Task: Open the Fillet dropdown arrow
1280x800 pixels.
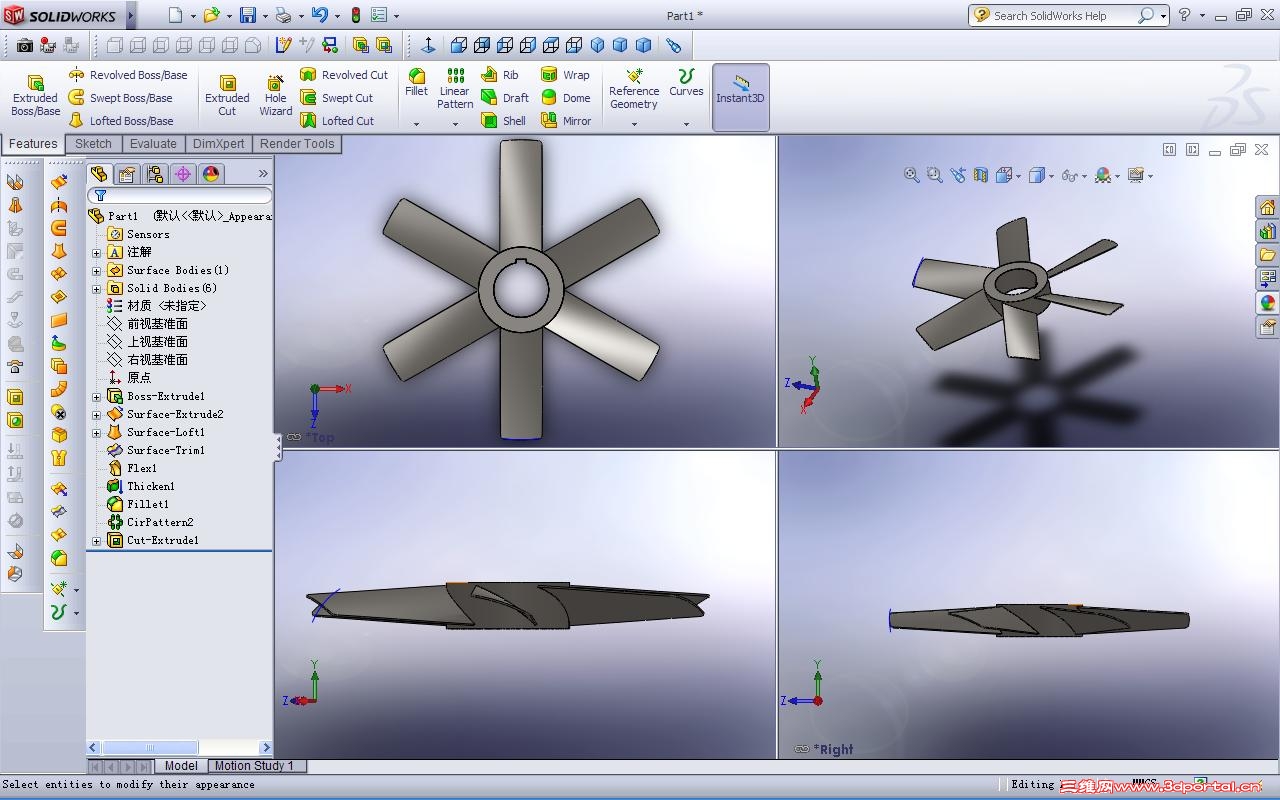Action: [x=416, y=124]
